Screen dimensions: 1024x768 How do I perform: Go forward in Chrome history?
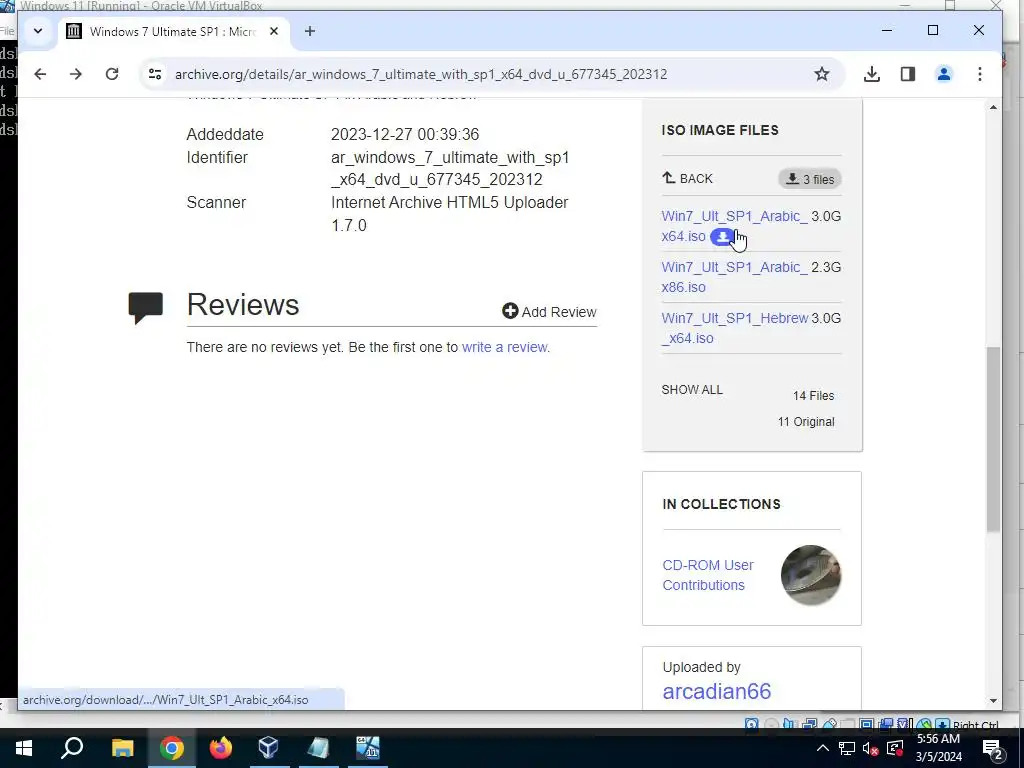pyautogui.click(x=76, y=74)
